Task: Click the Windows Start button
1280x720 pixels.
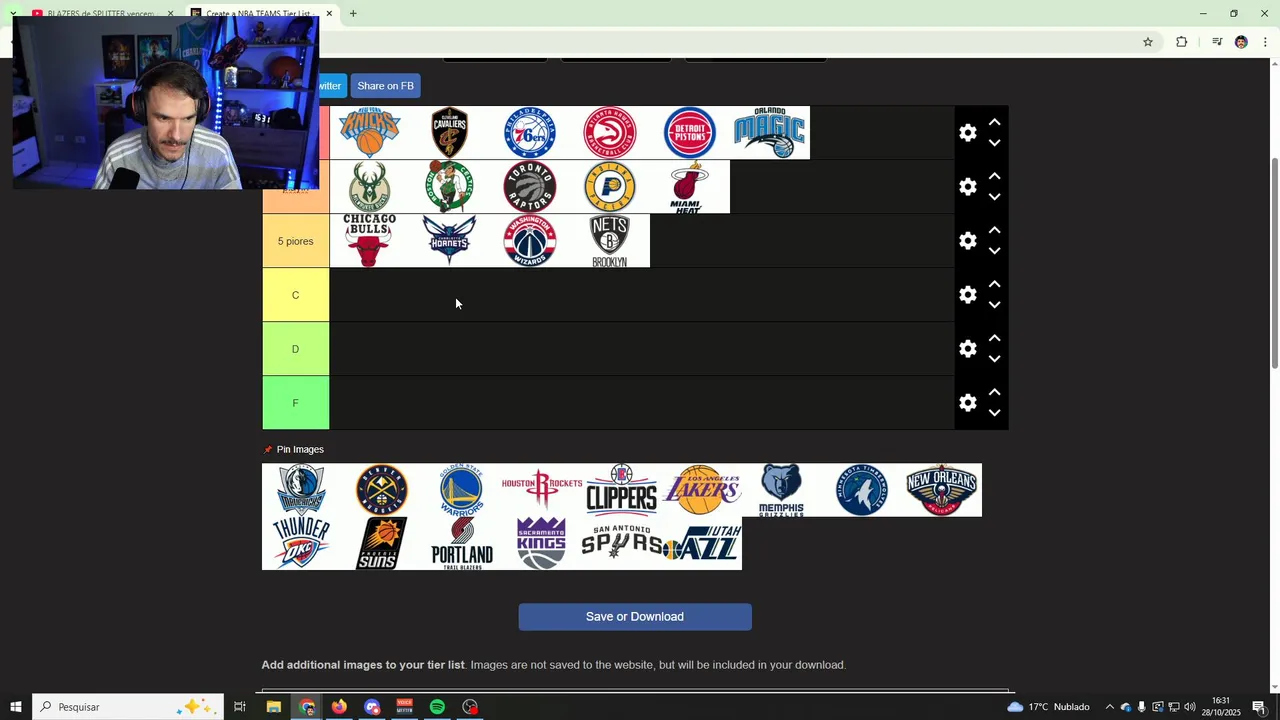Action: [16, 707]
